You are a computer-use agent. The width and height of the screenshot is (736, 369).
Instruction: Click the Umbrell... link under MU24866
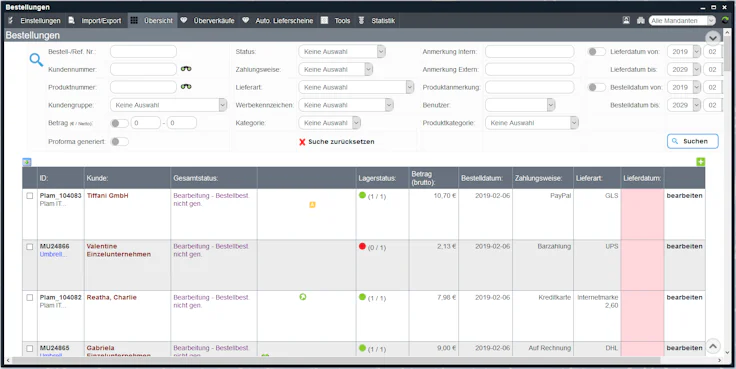53,254
